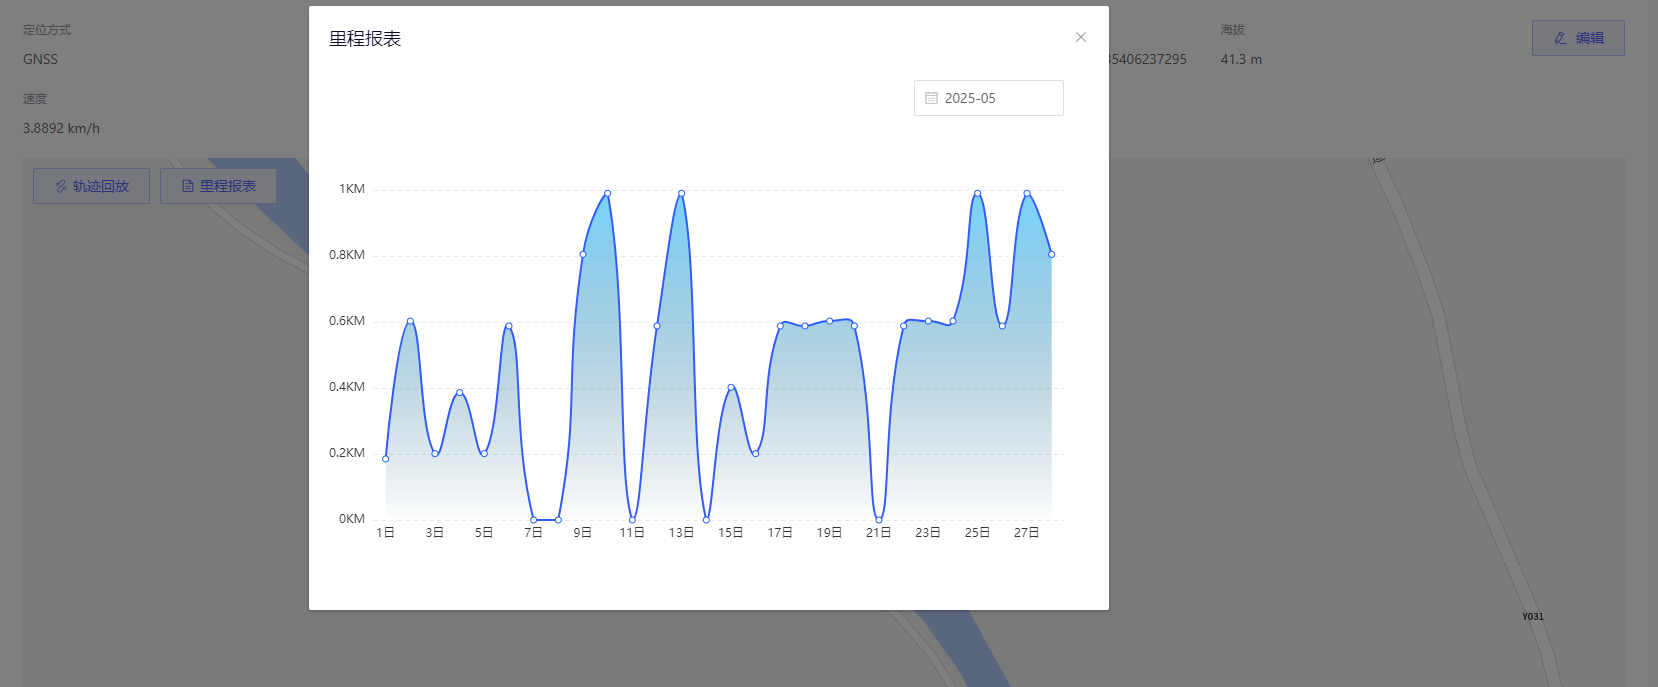Select the 13日 peak data point at 1KM
This screenshot has height=687, width=1658.
[681, 193]
